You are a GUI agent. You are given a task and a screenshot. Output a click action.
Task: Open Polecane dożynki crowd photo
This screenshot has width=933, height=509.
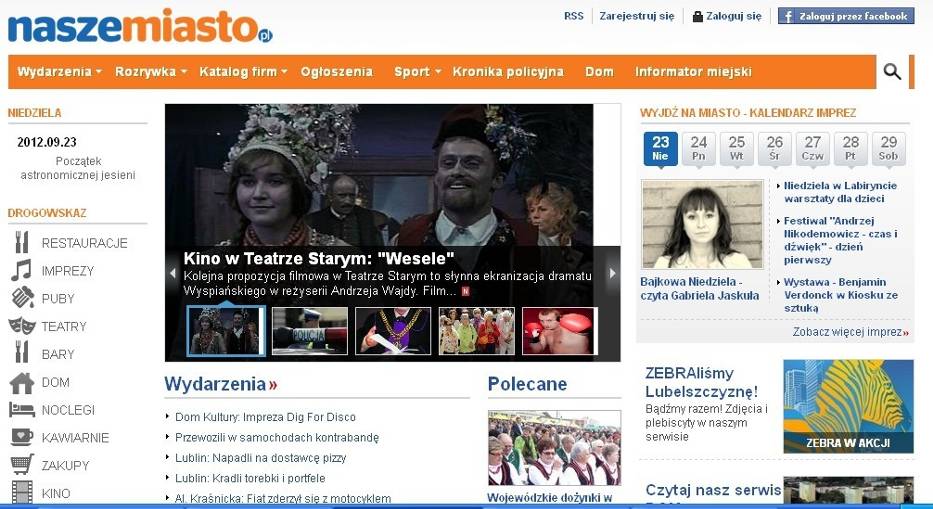pos(554,448)
